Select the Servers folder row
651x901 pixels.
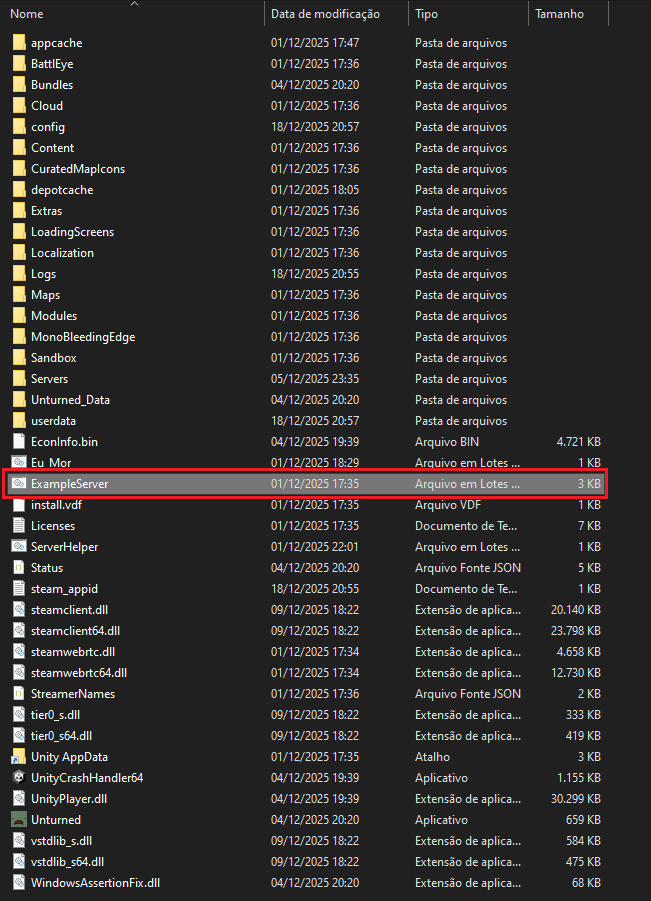click(x=306, y=379)
